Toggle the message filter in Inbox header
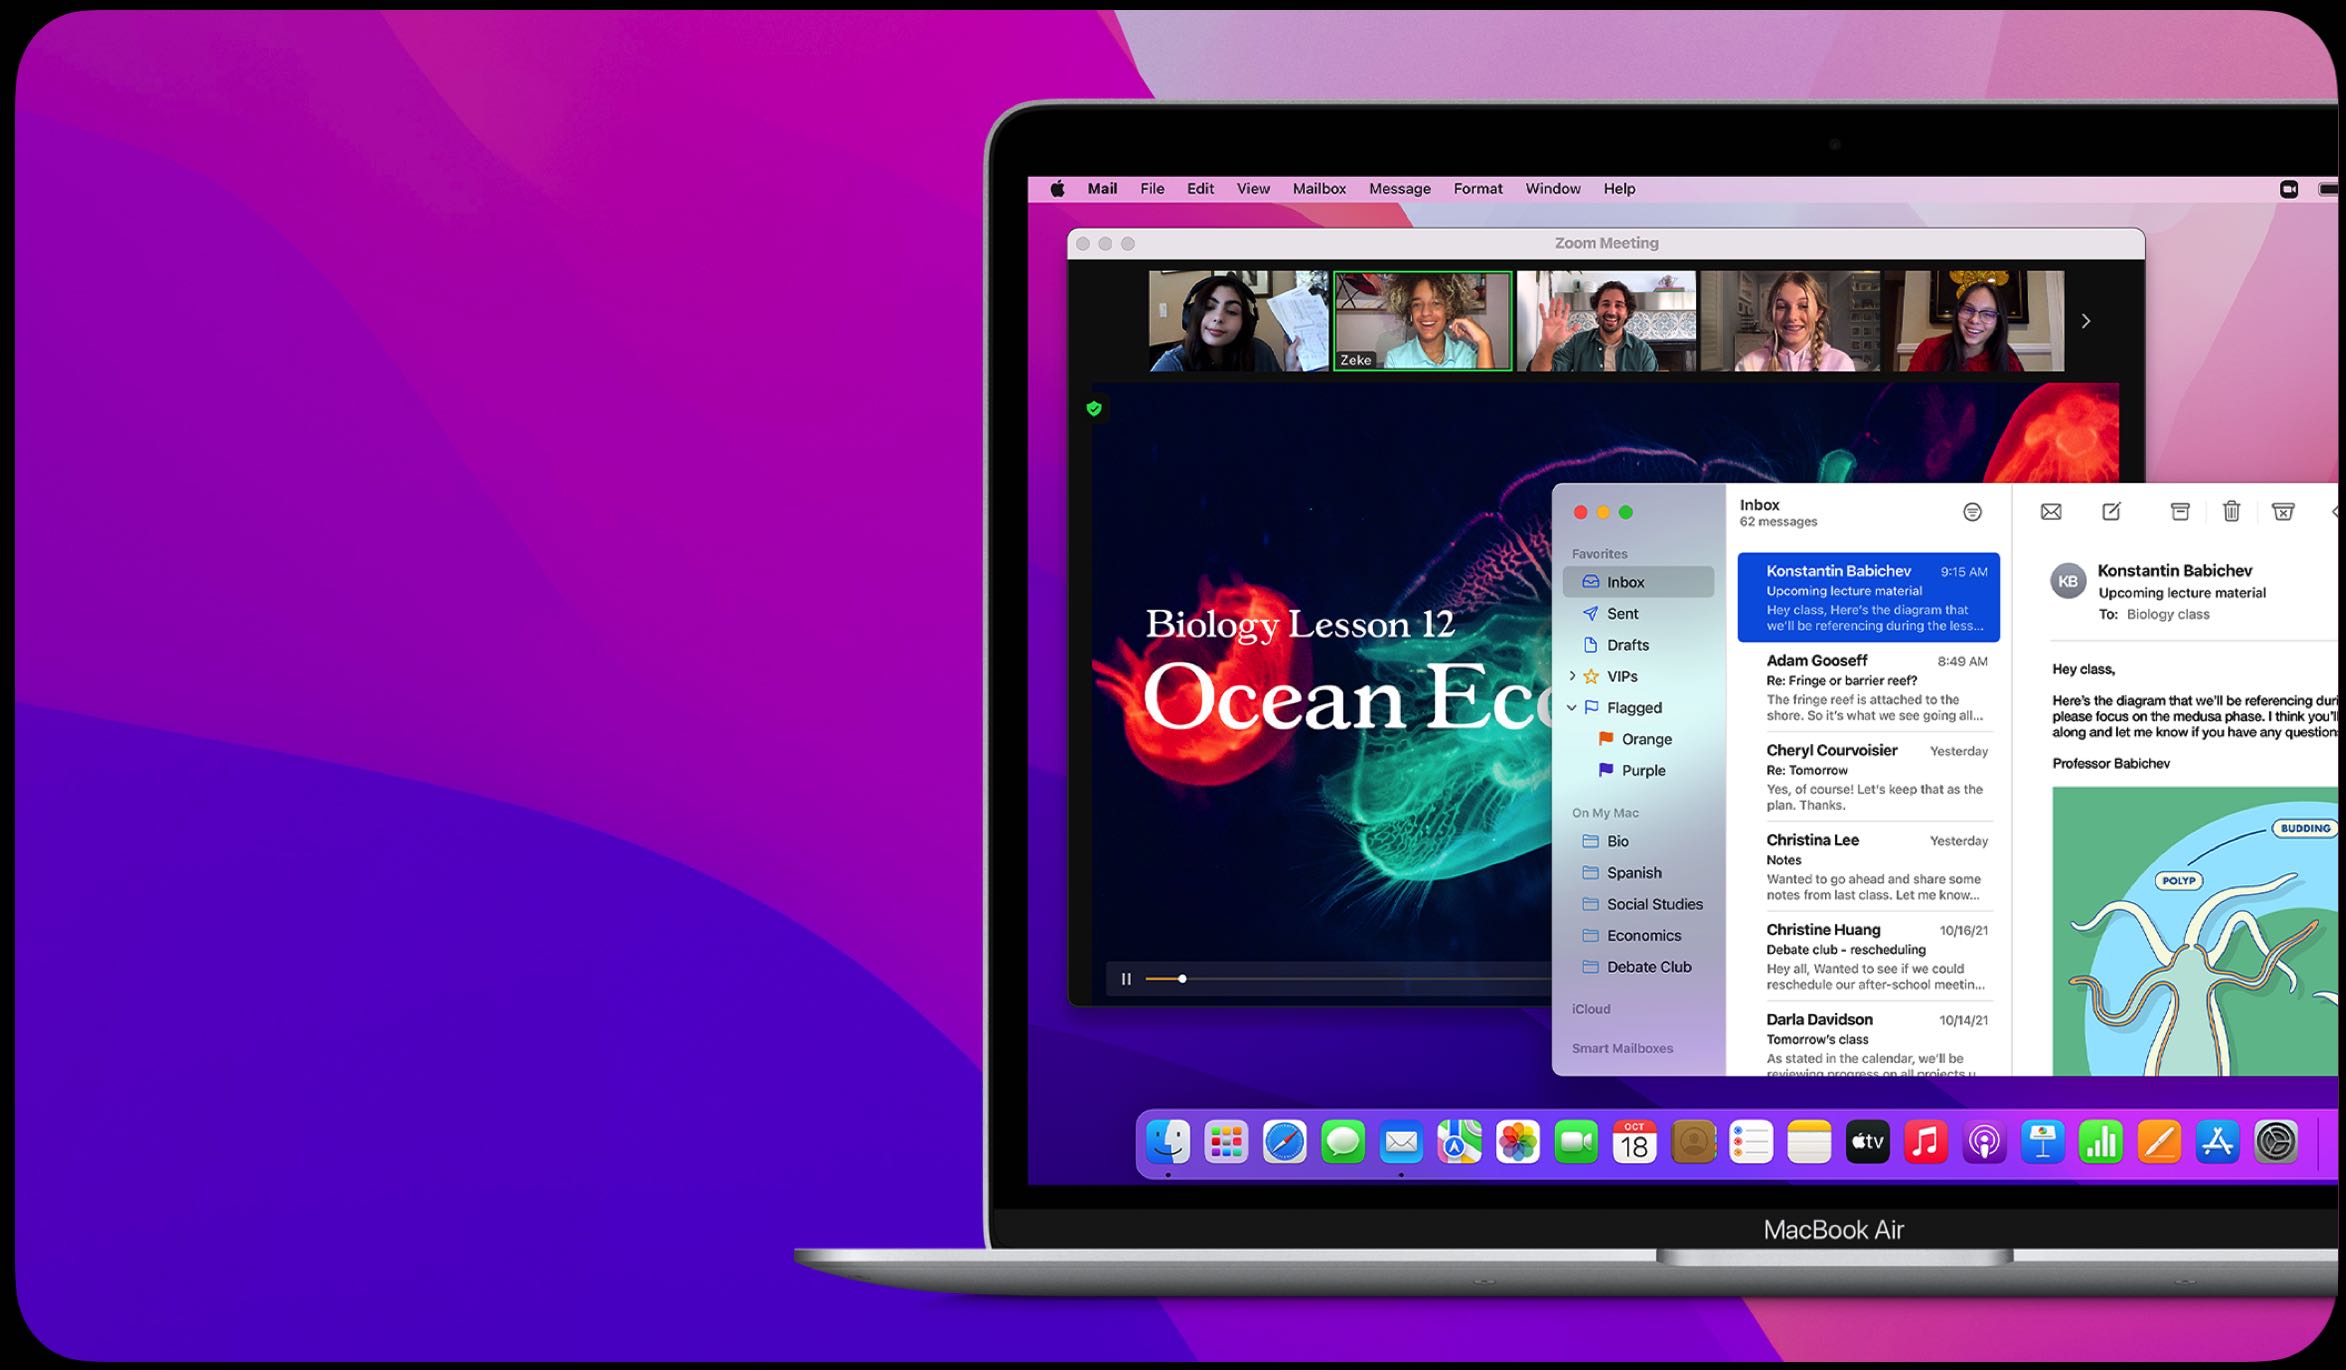 (1972, 512)
